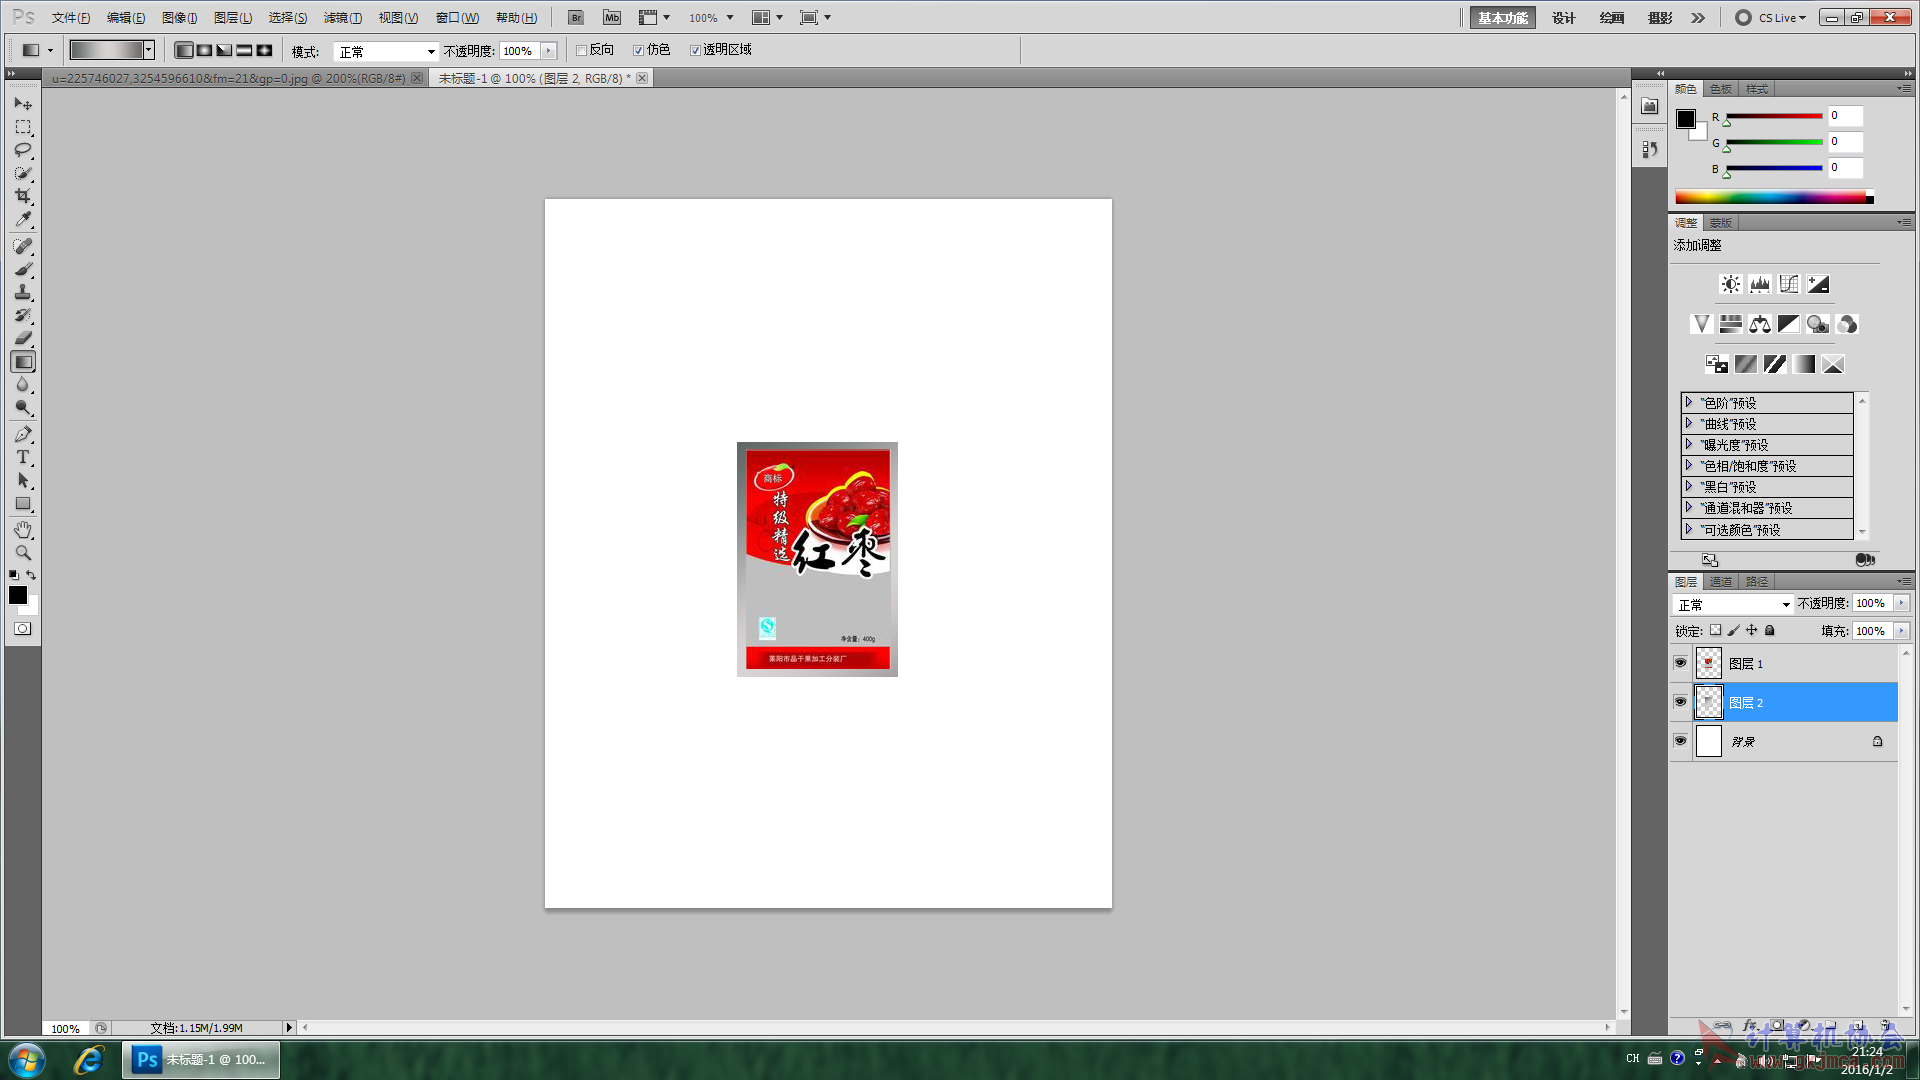Add a Color Balance adjustment
The image size is (1920, 1080).
coord(1759,324)
